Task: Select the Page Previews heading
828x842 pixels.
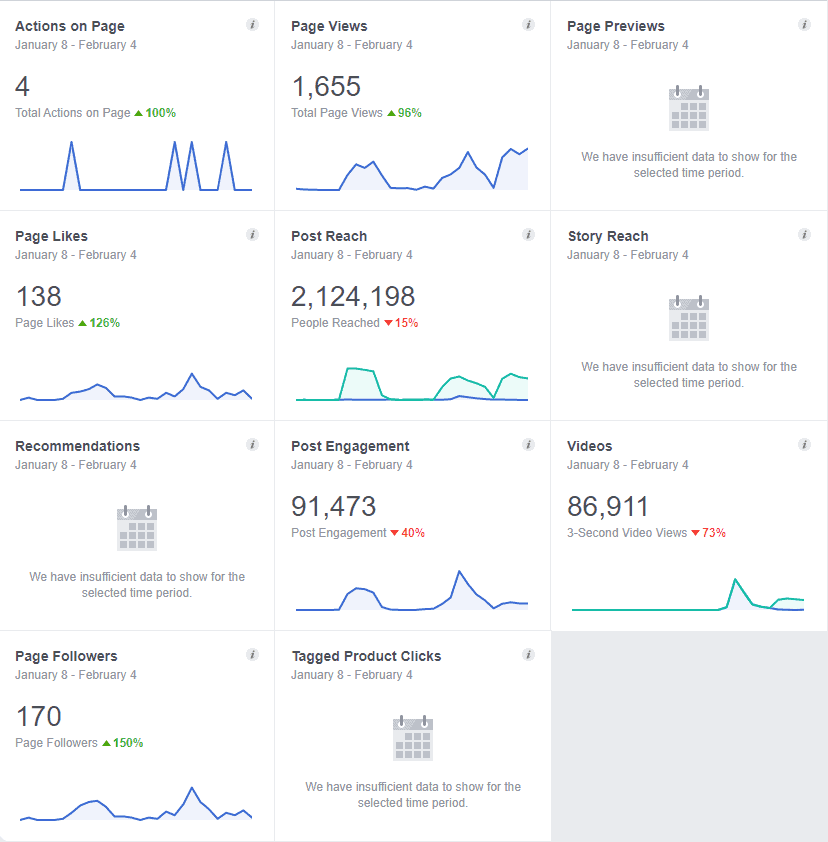Action: click(616, 26)
